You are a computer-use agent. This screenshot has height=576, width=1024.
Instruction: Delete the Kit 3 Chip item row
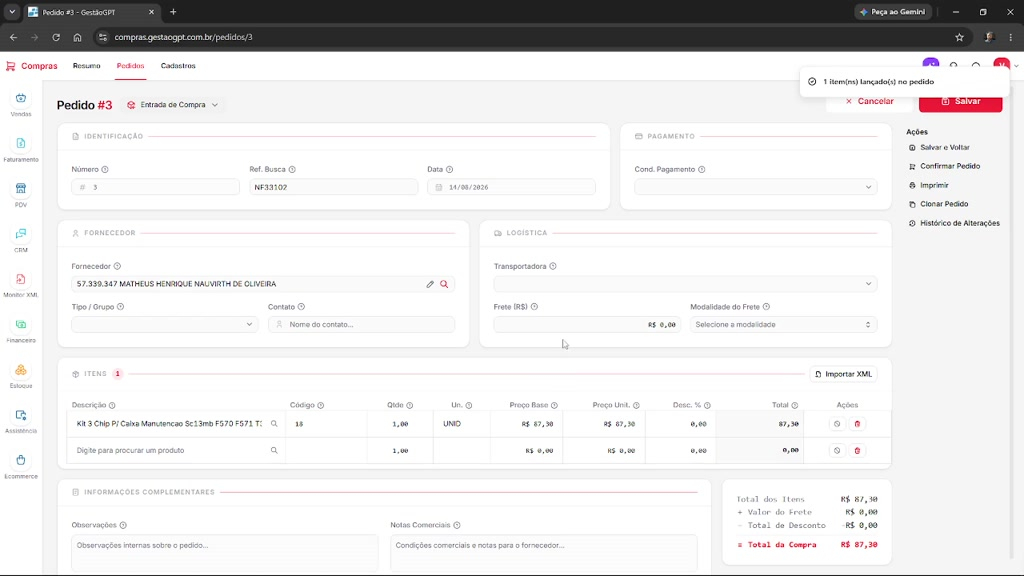coord(857,424)
